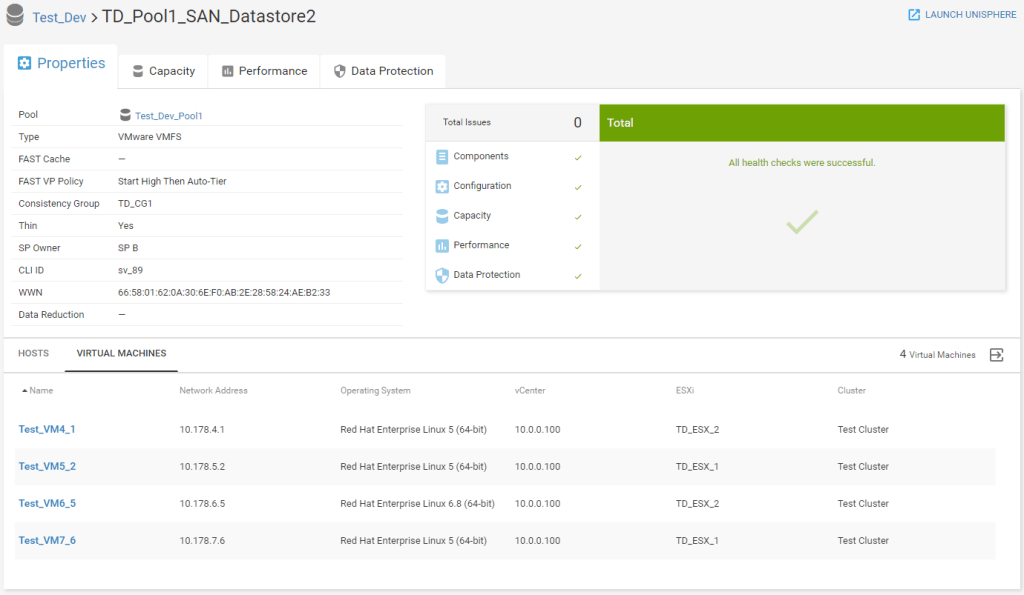Switch to the Hosts sub-tab

click(33, 354)
